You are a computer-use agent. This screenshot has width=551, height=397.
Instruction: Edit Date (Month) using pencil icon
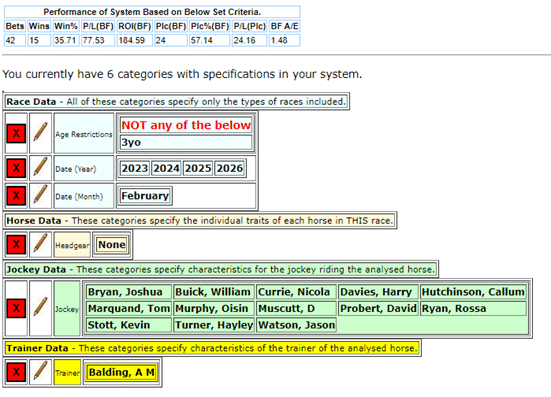40,195
